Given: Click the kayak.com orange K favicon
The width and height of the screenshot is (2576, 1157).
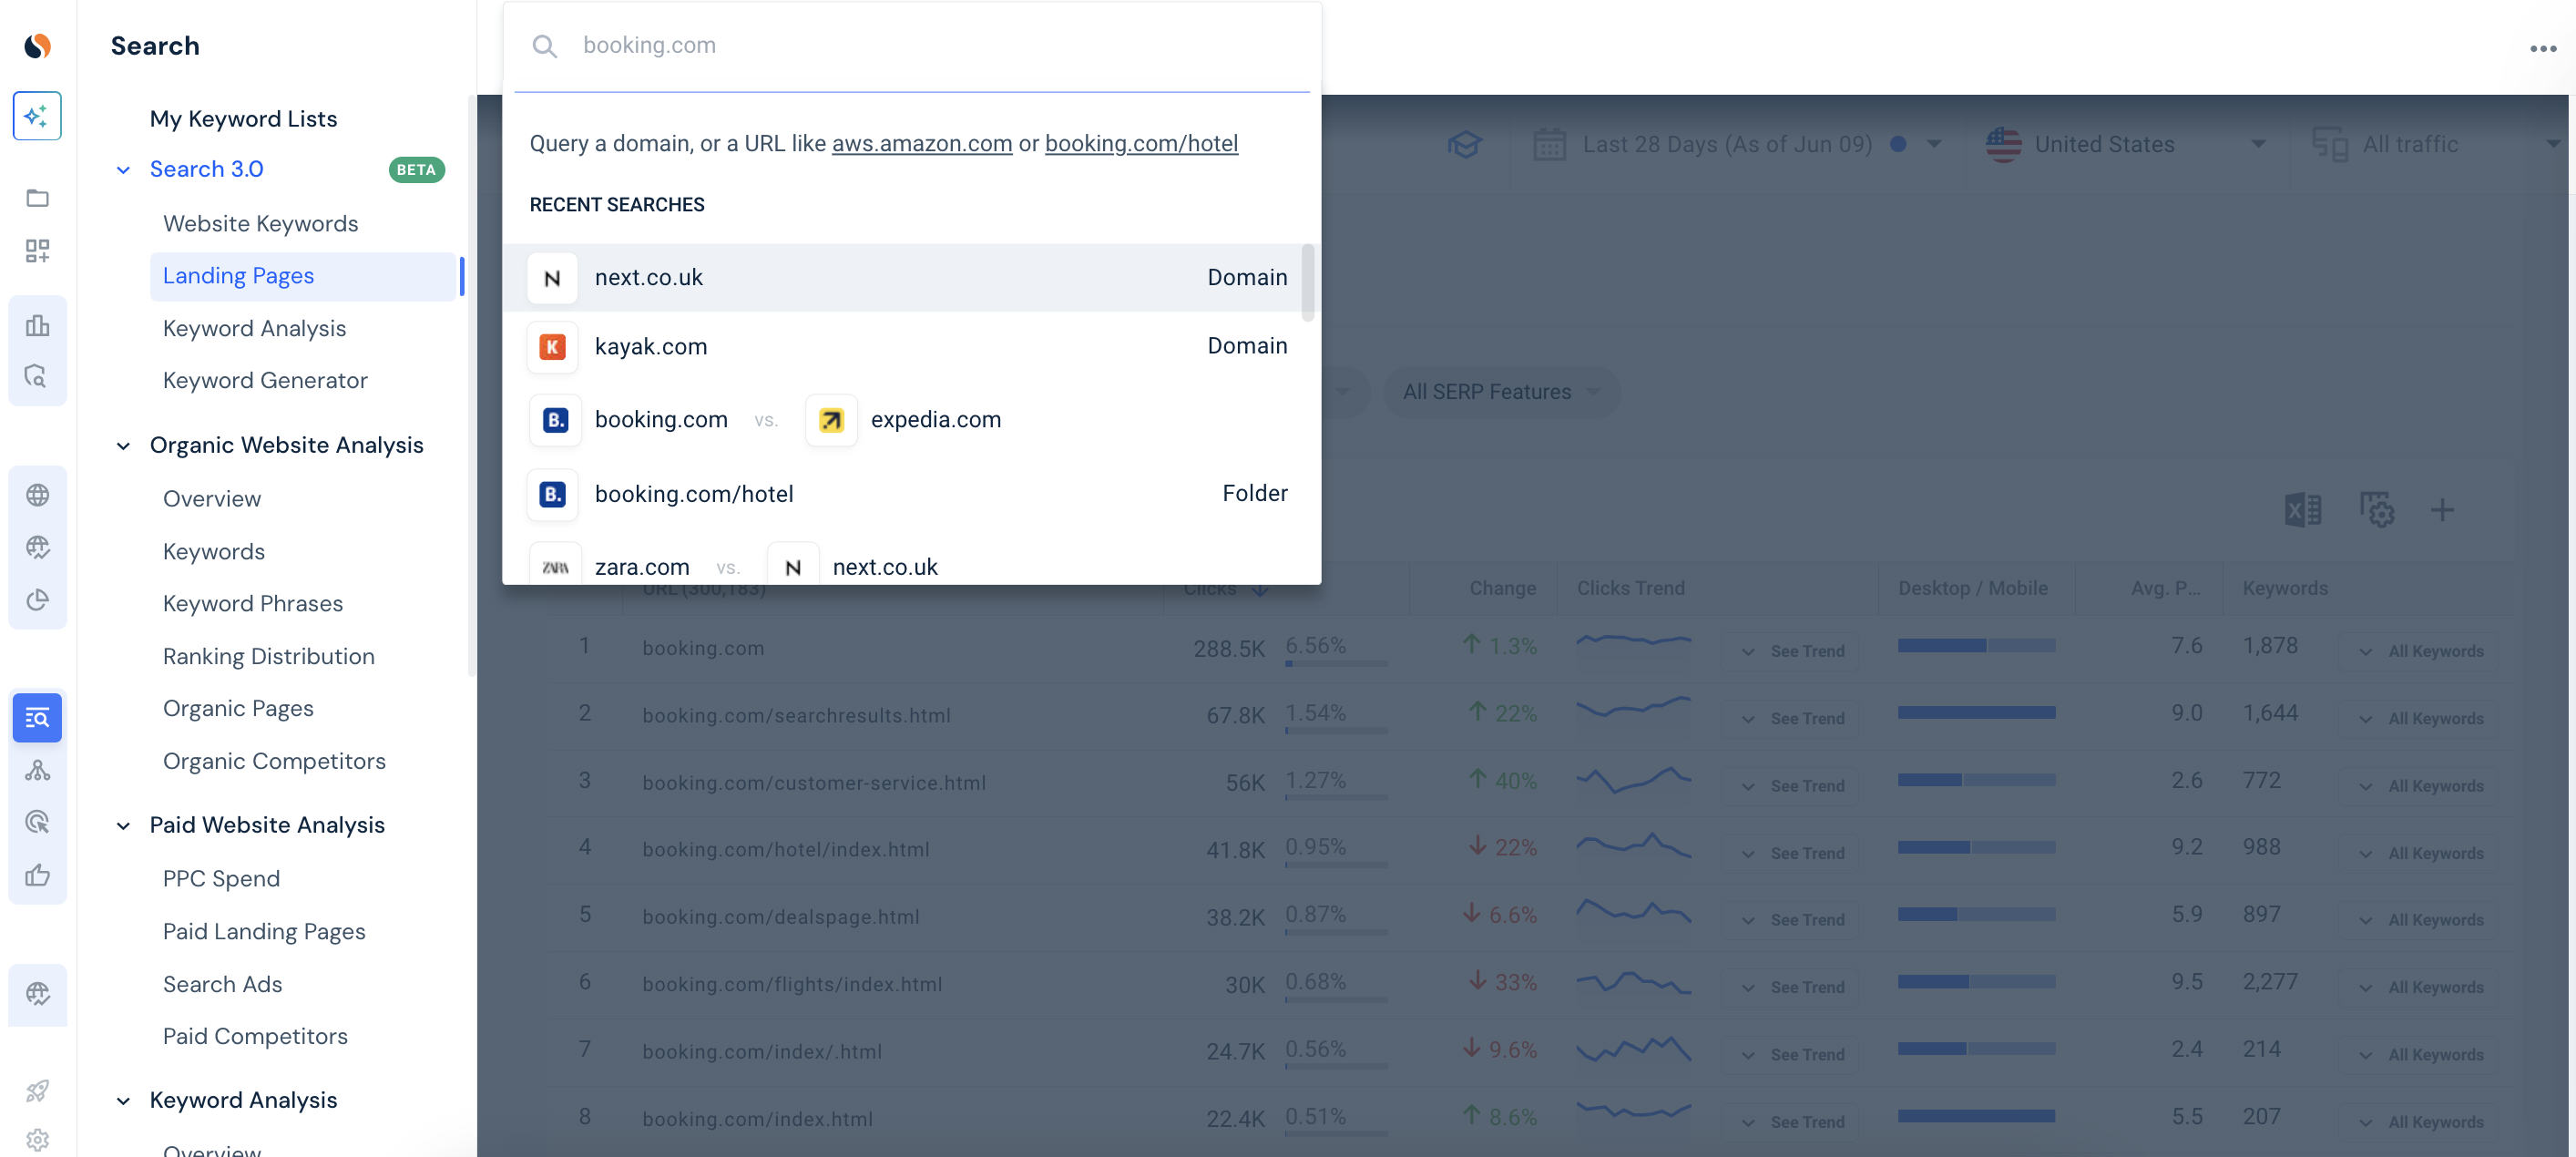Looking at the screenshot, I should tap(552, 347).
